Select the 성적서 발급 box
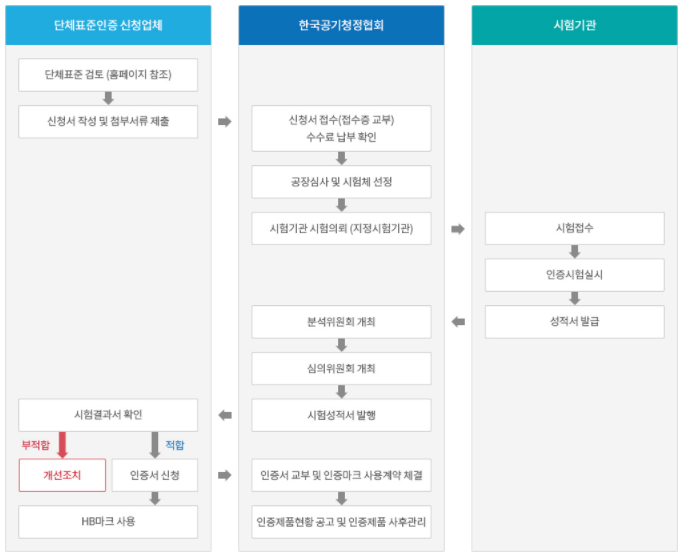684x559 pixels. (575, 322)
